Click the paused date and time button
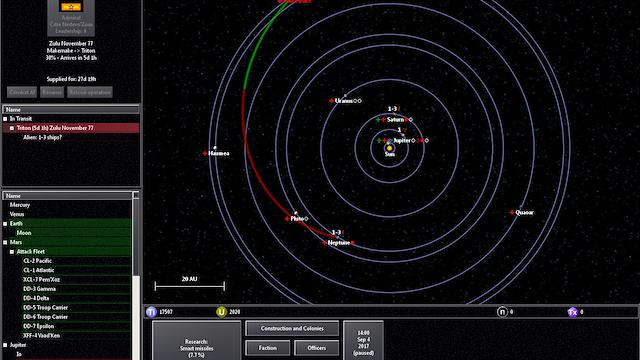This screenshot has height=360, width=640. click(x=363, y=341)
